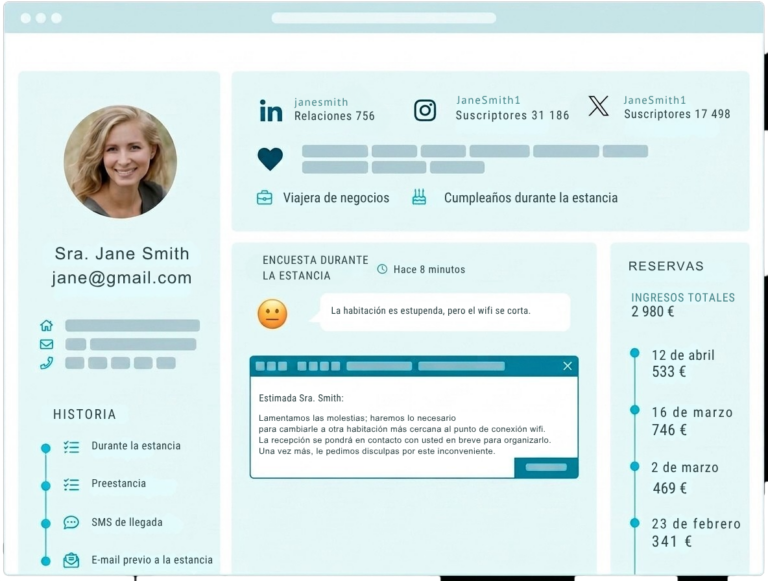Select the 533 € reservation amount
Viewport: 768px width, 581px height.
[x=669, y=372]
